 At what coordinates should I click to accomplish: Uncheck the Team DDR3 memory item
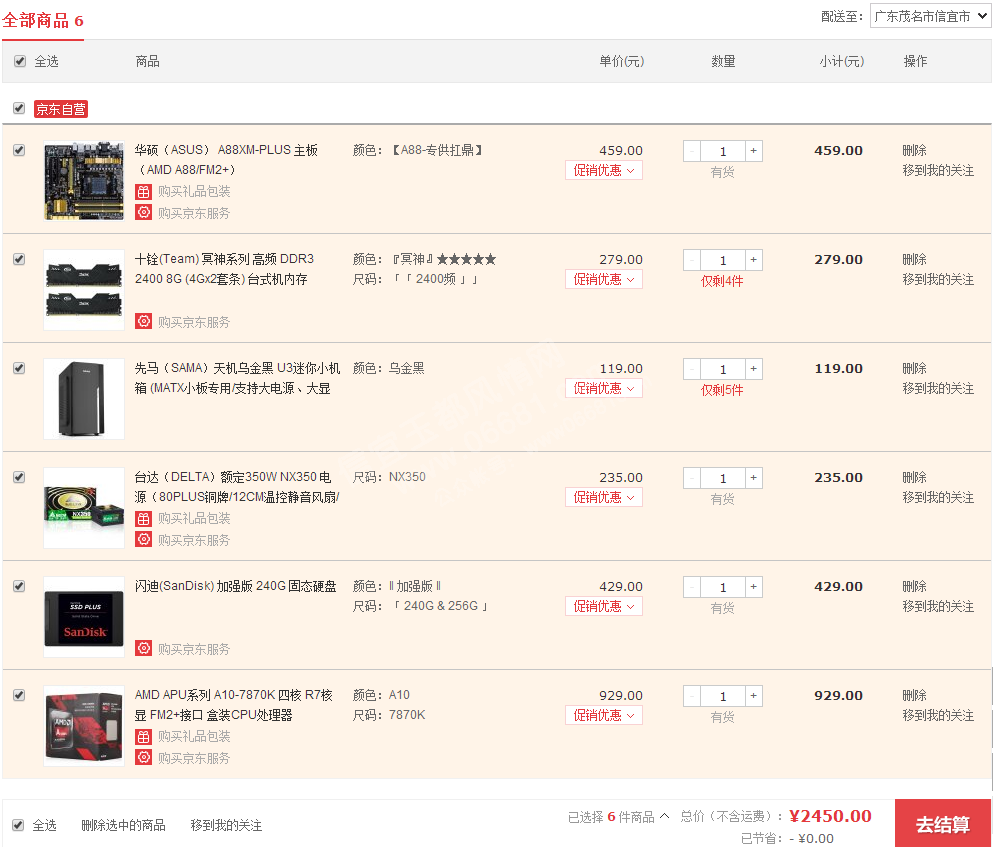pos(19,259)
